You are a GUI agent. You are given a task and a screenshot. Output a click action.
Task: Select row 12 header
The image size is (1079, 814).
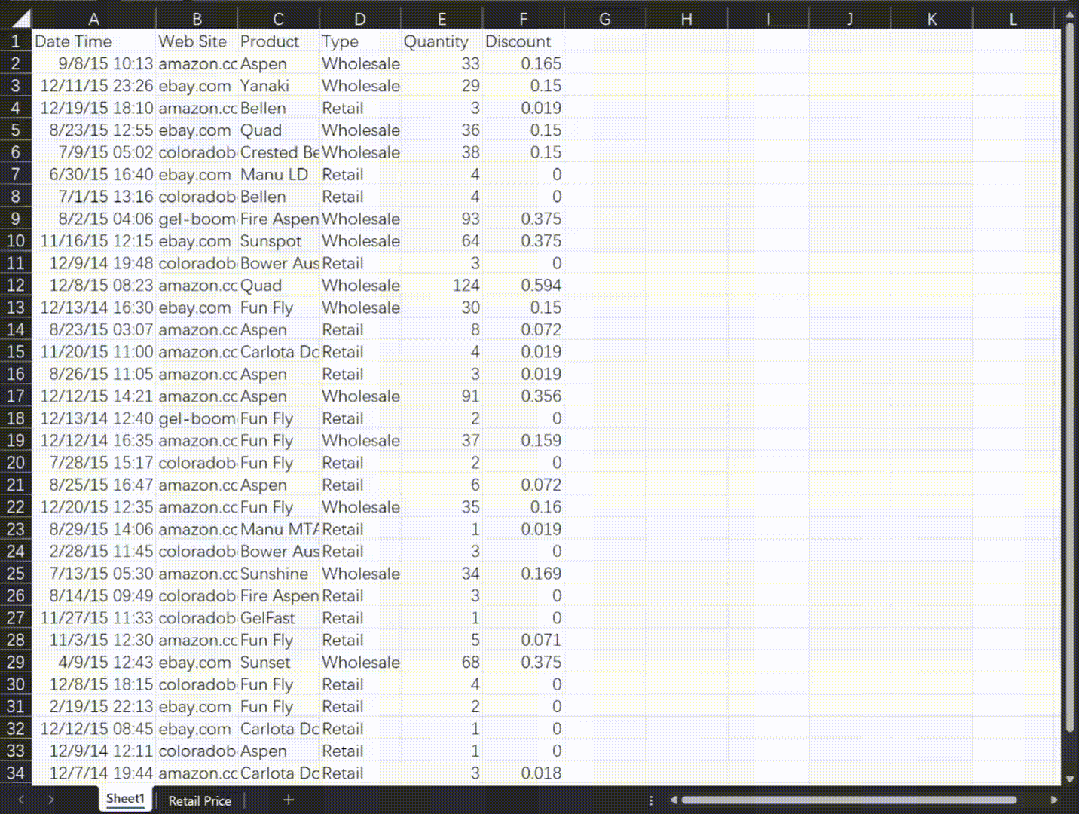16,285
